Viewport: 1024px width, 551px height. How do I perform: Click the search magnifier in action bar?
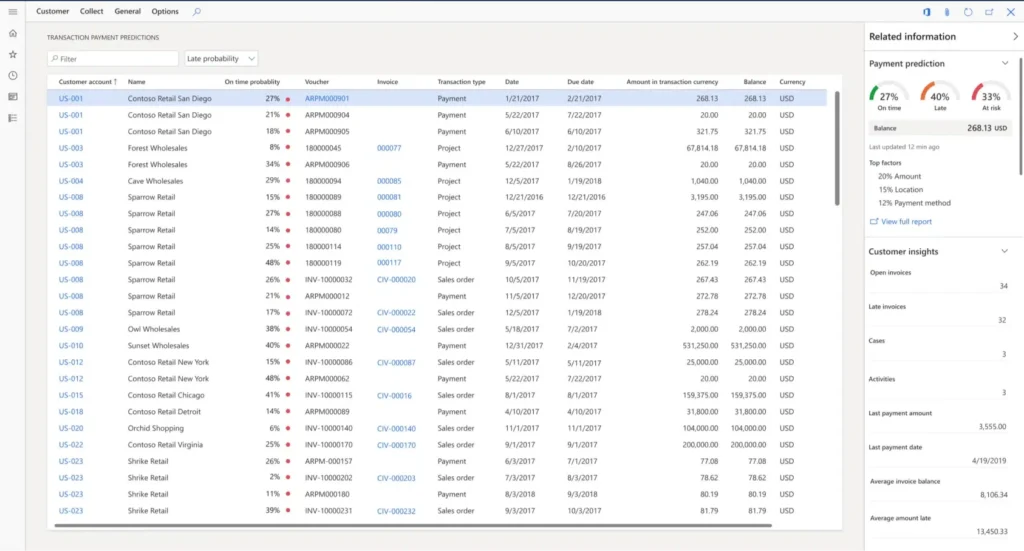pos(197,11)
